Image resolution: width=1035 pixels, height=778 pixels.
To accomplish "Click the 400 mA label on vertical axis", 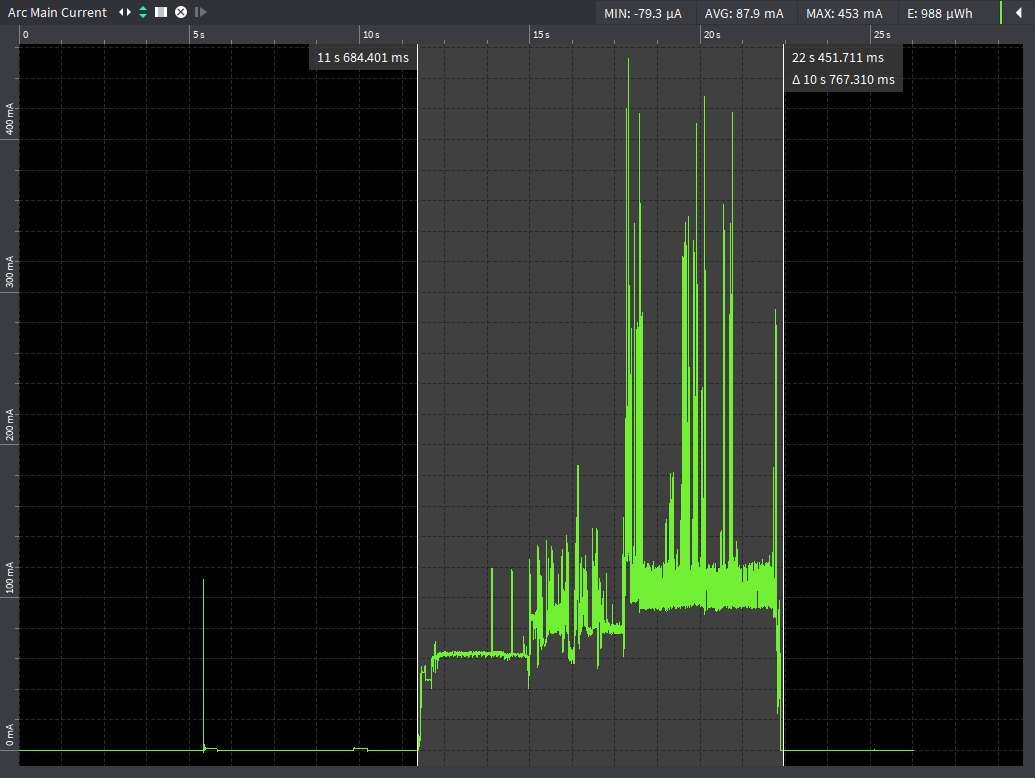I will (x=9, y=119).
